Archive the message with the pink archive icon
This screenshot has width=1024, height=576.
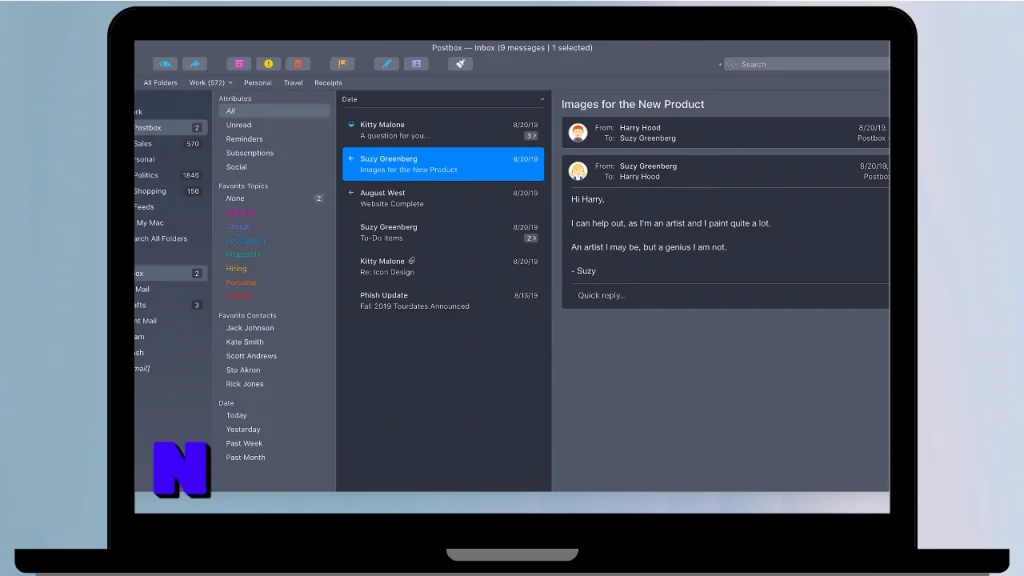pos(239,64)
